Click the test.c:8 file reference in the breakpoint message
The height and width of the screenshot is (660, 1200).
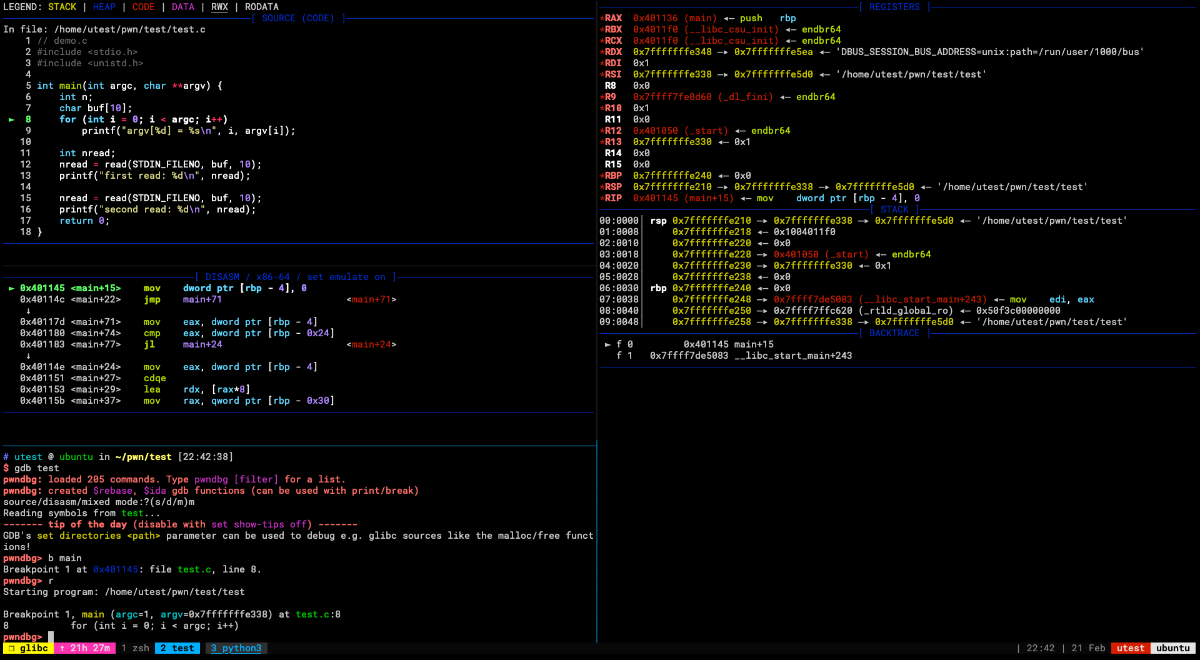tap(318, 614)
